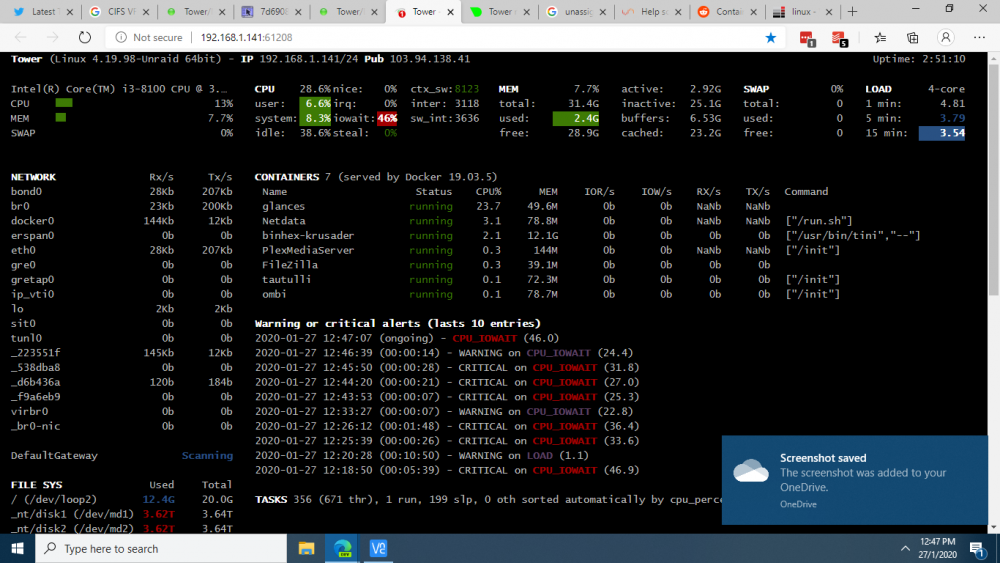Switch to the 7d690 tab
This screenshot has height=563, width=1000.
[x=272, y=12]
